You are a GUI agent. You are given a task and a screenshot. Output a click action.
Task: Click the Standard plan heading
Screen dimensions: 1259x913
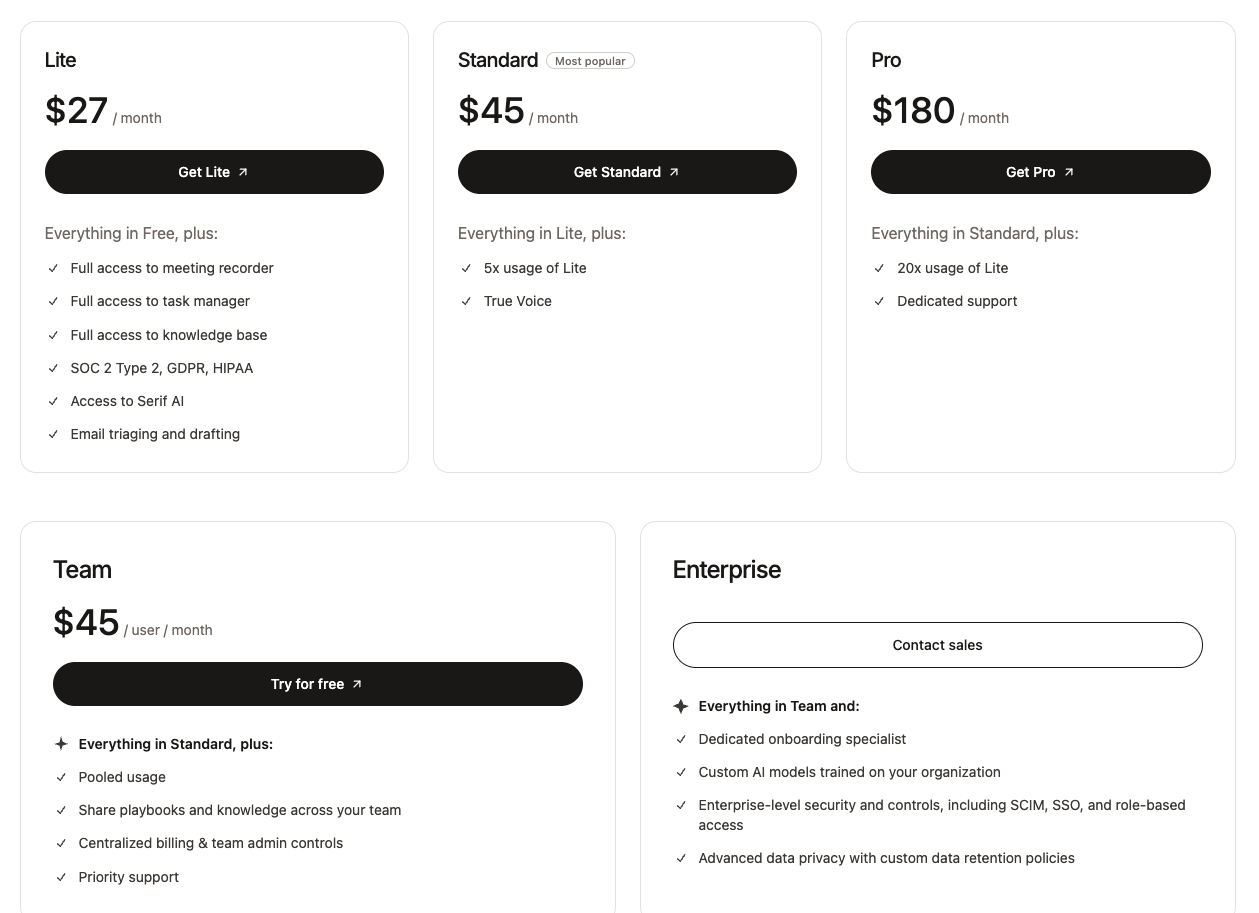(x=498, y=60)
